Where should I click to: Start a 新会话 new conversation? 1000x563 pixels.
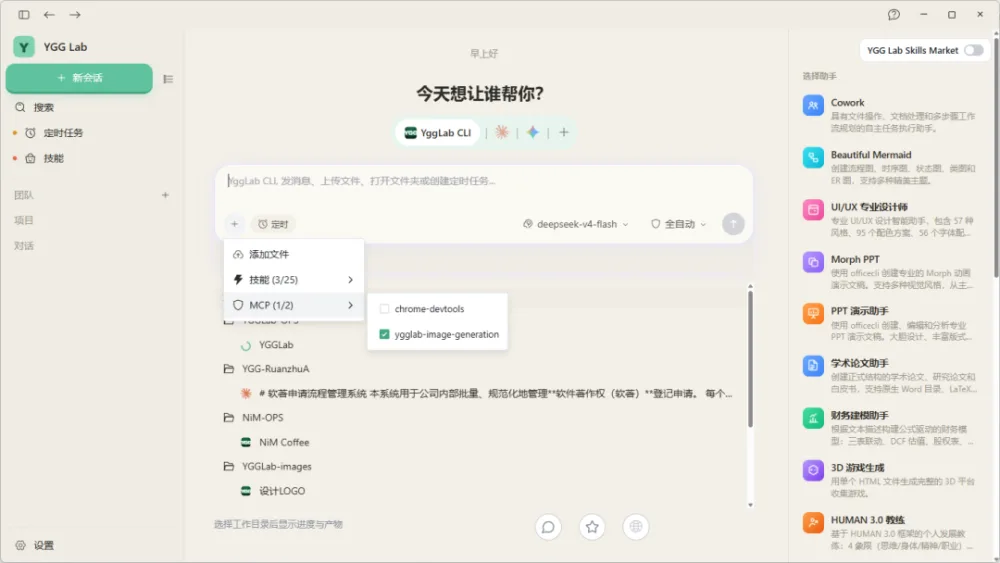click(79, 78)
